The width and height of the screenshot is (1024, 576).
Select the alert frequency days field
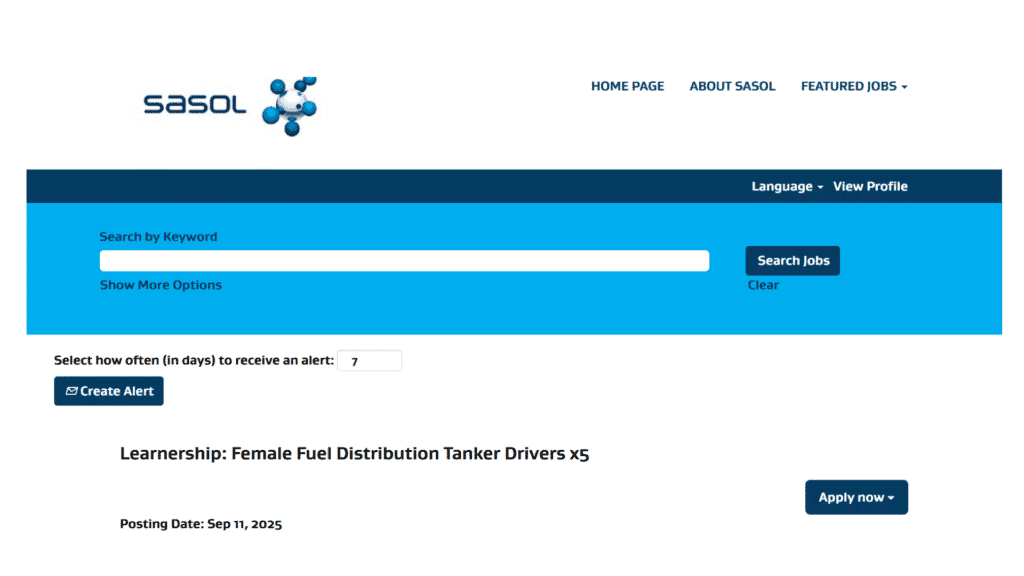369,360
